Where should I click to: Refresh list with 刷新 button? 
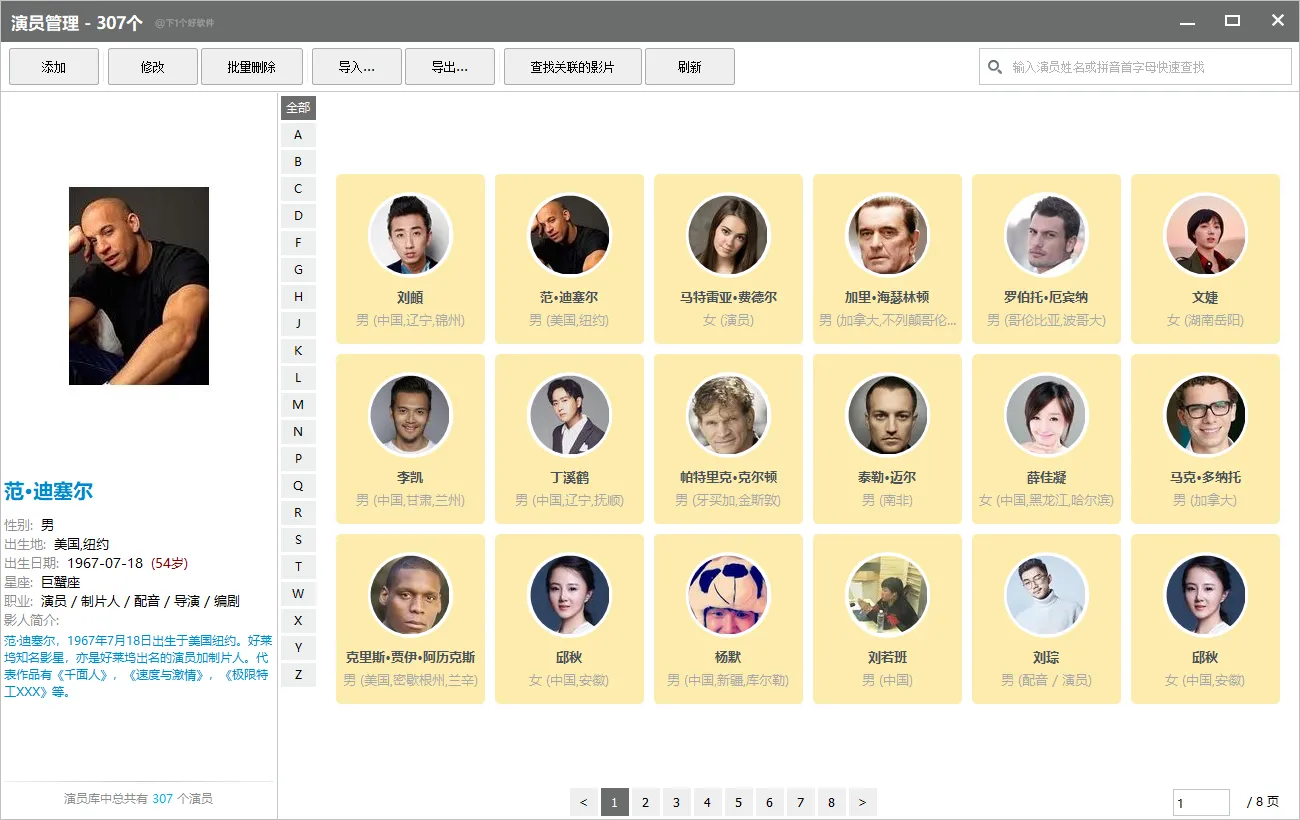[690, 67]
